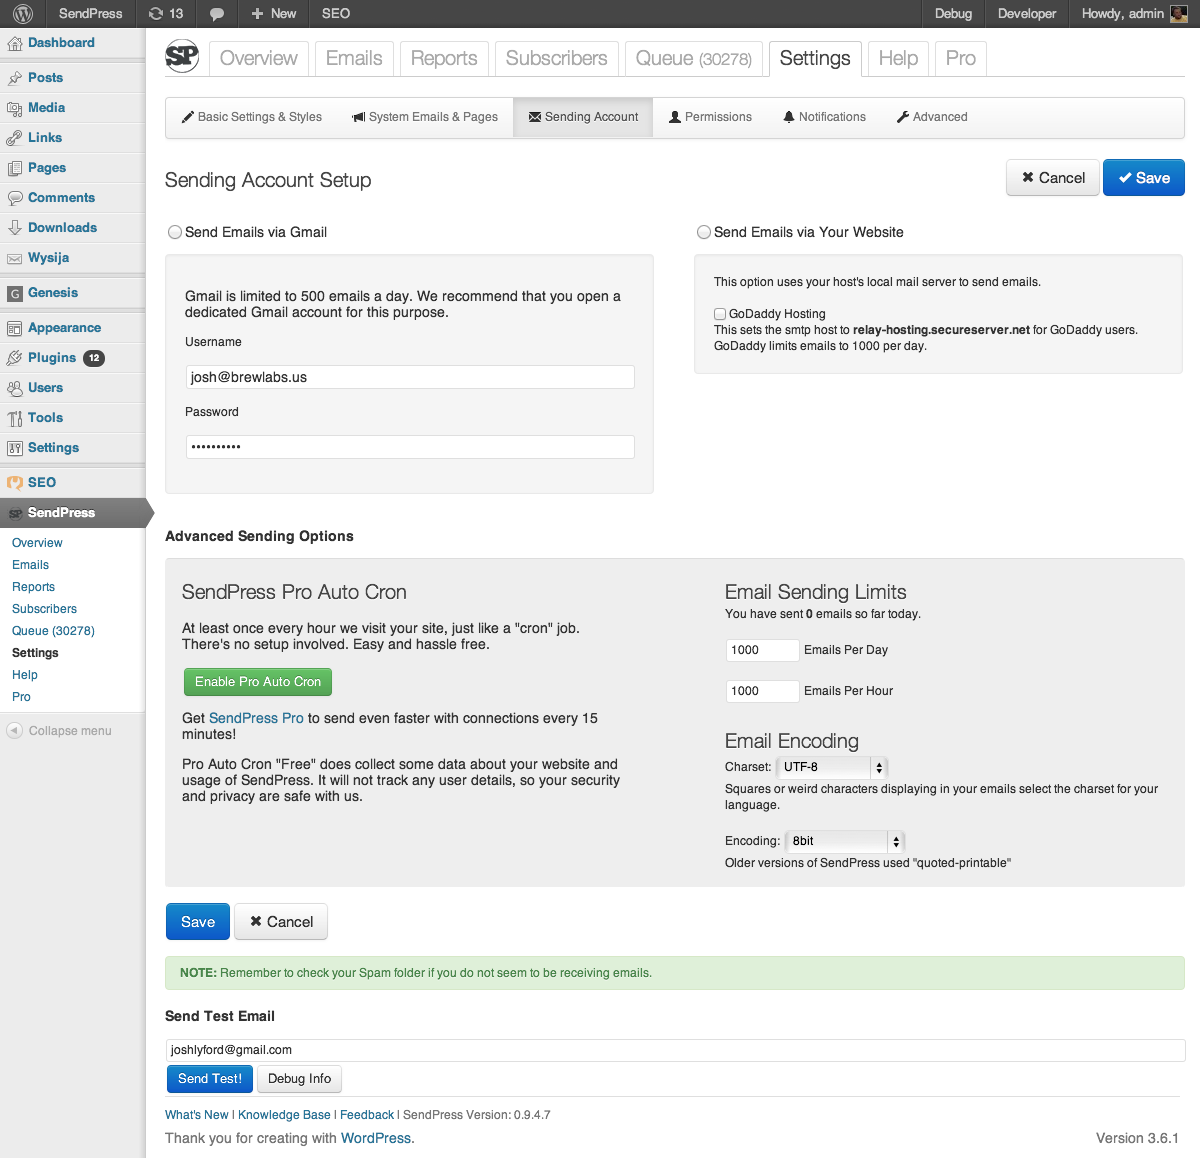Click the Settings sliders icon in sidebar
Image resolution: width=1200 pixels, height=1158 pixels.
(x=15, y=448)
